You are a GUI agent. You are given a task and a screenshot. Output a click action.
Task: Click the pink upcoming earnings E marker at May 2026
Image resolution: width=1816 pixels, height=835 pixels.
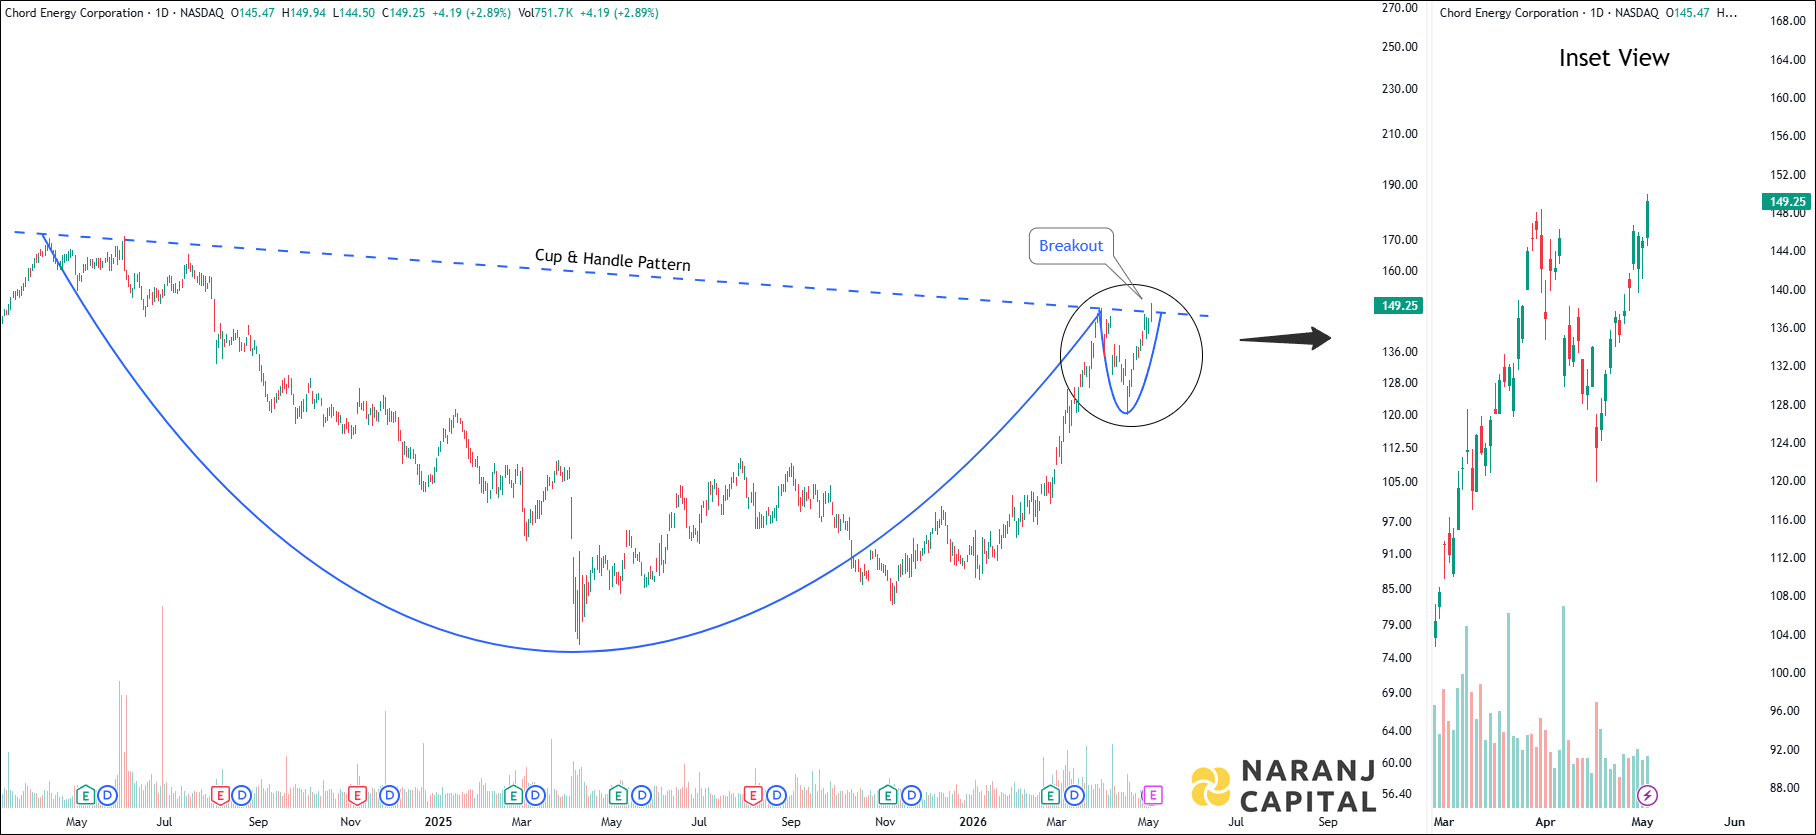point(1153,796)
